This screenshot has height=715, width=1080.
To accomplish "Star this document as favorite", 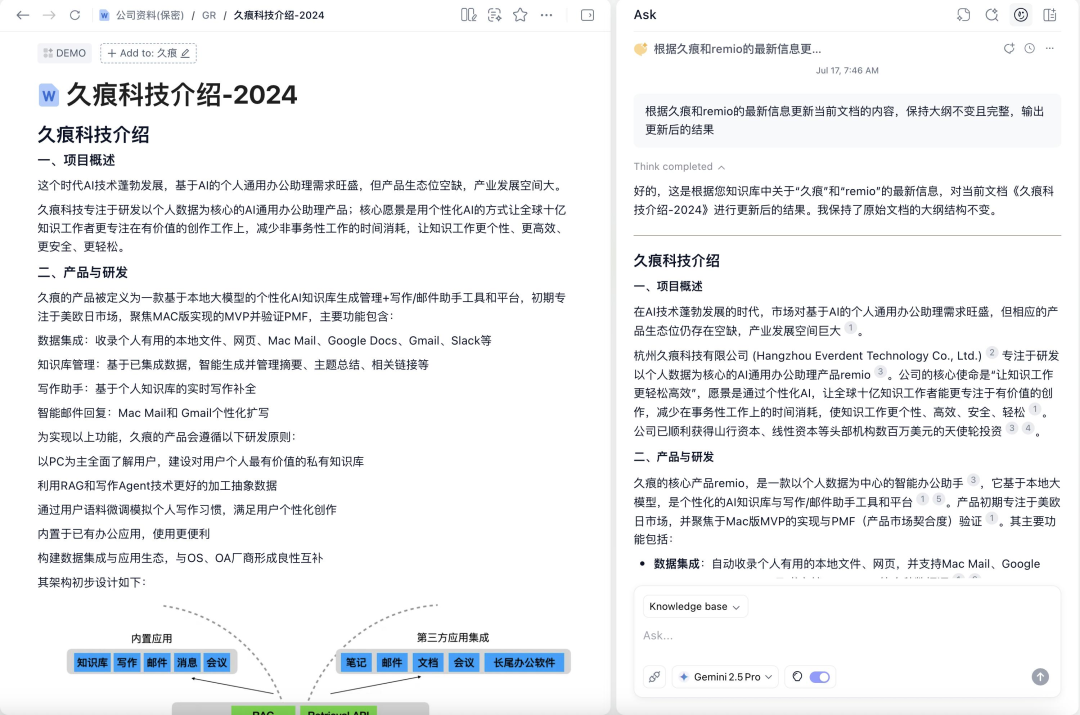I will (x=520, y=15).
